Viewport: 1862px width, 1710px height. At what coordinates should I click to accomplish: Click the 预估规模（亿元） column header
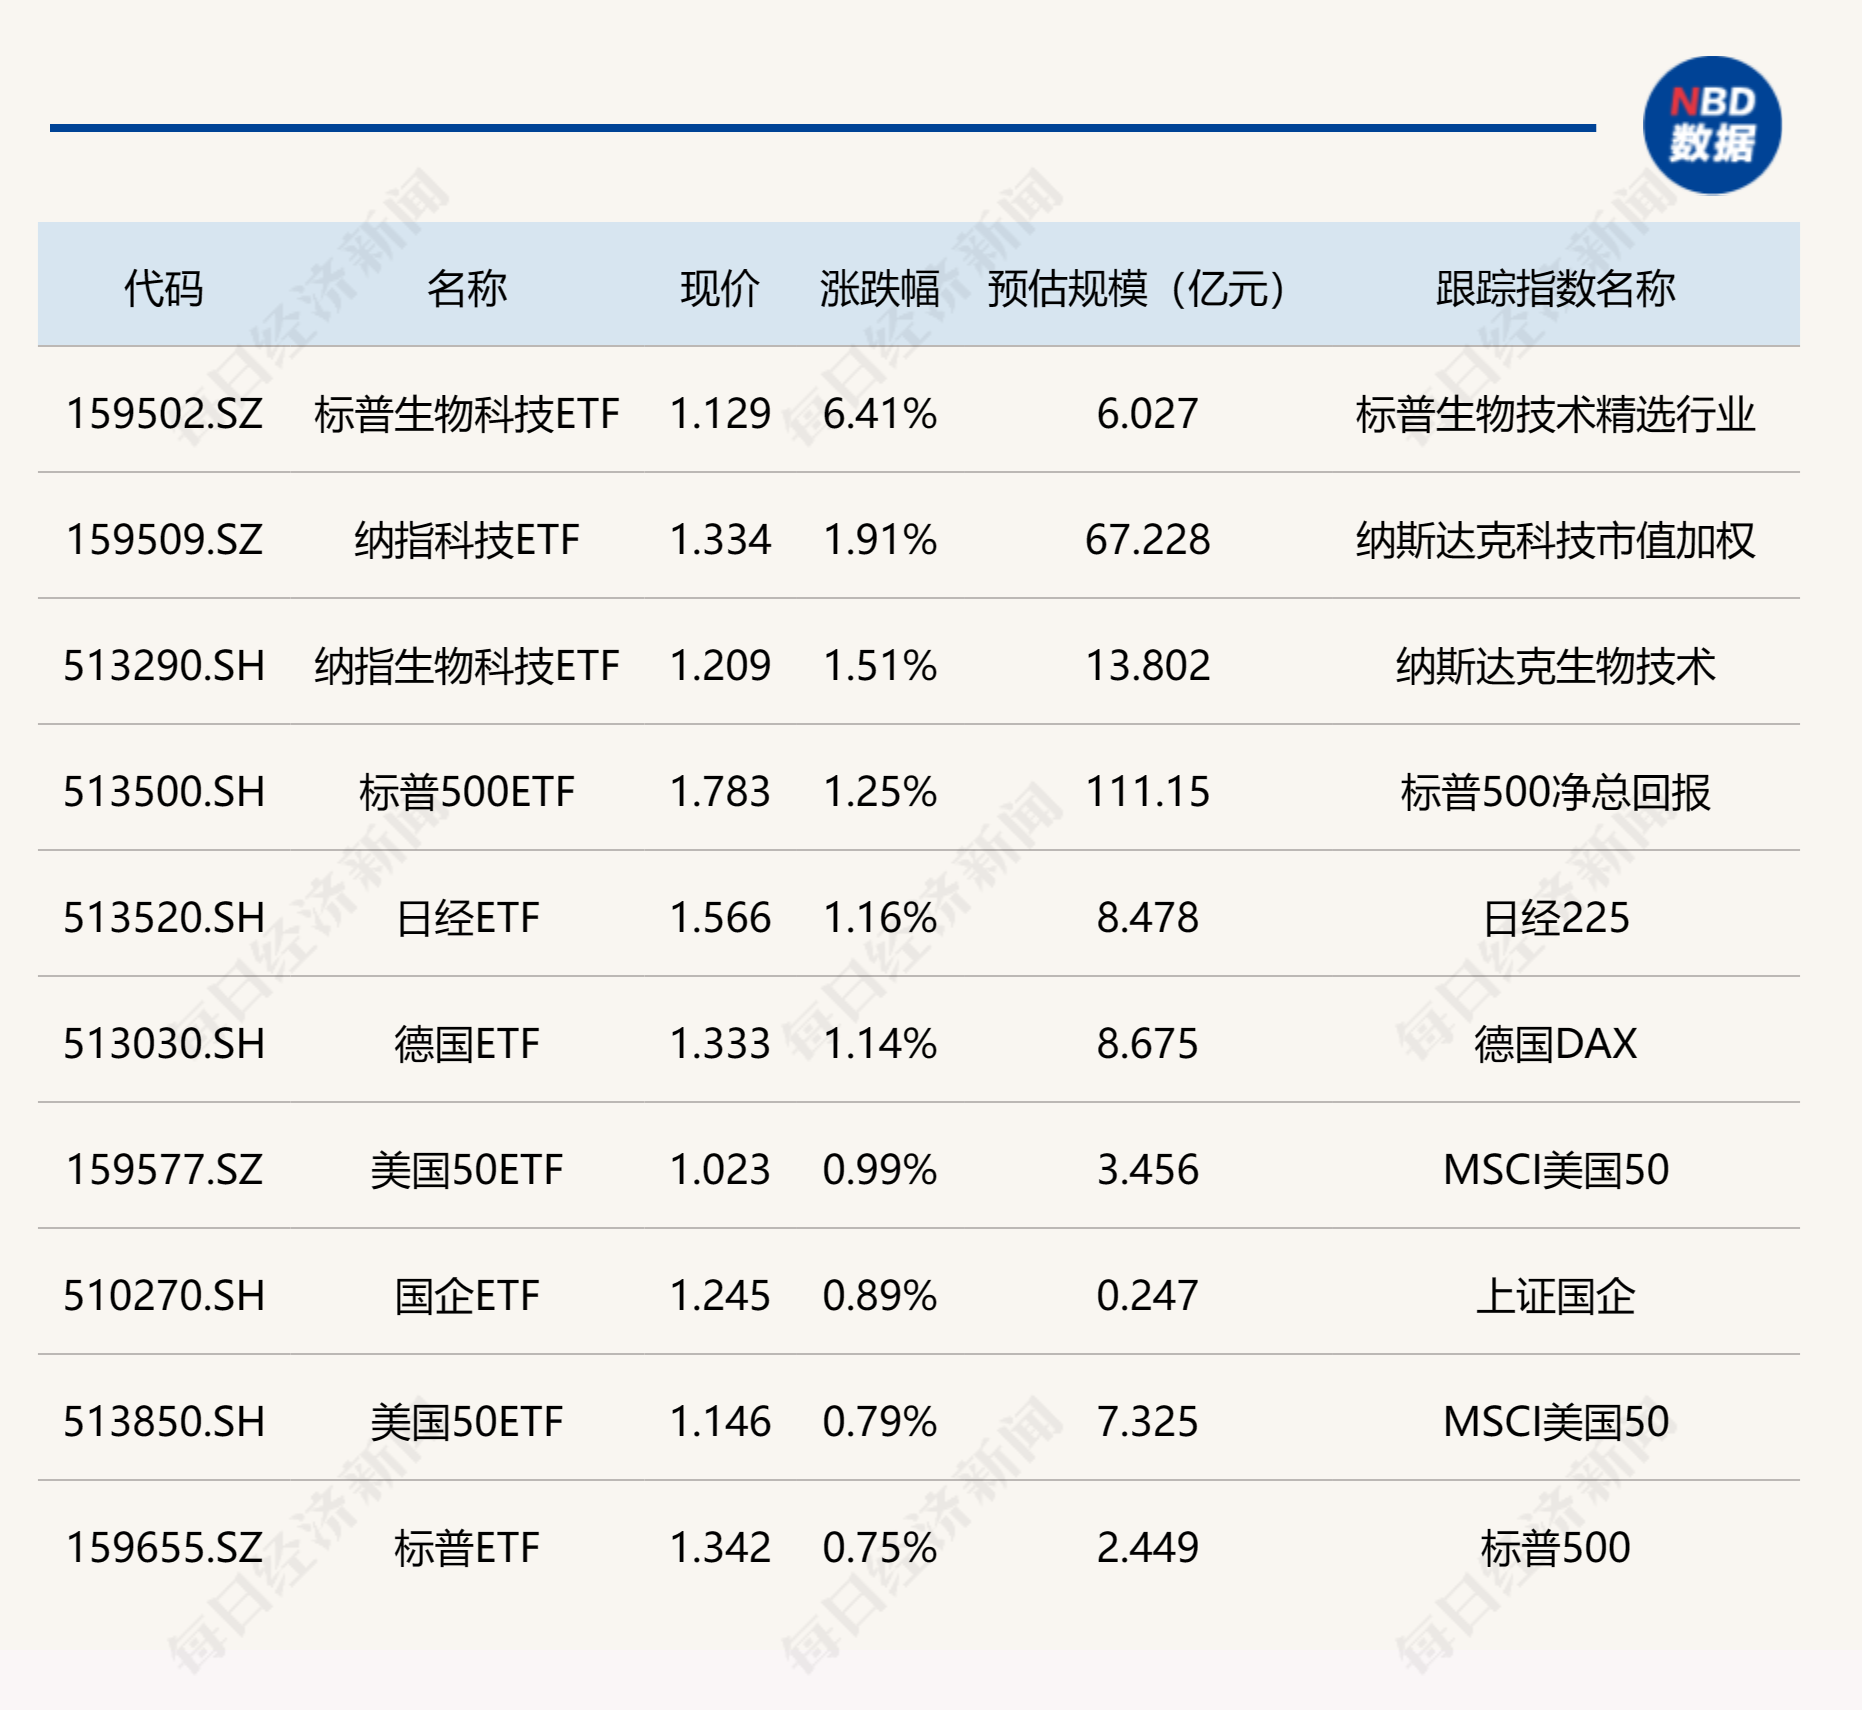coord(1137,289)
